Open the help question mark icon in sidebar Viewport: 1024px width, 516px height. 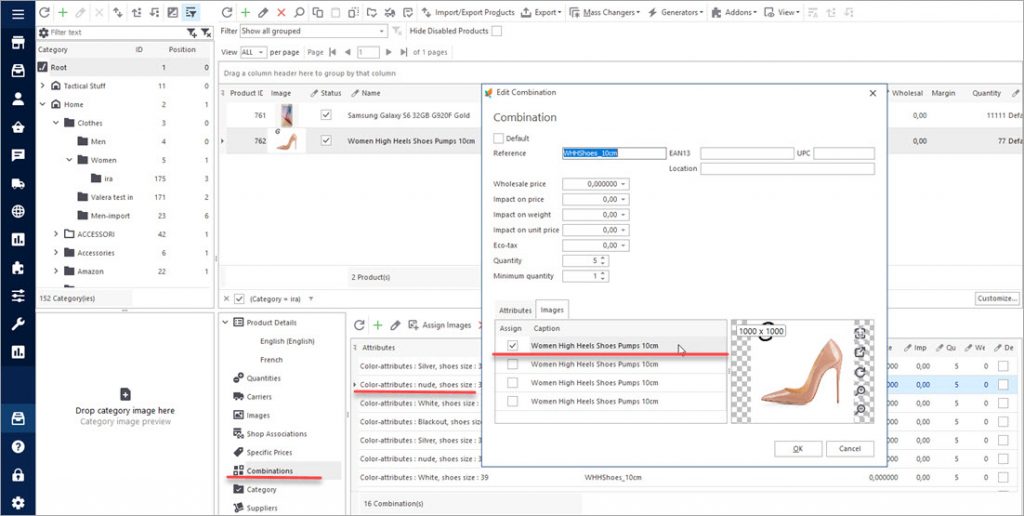(x=17, y=447)
